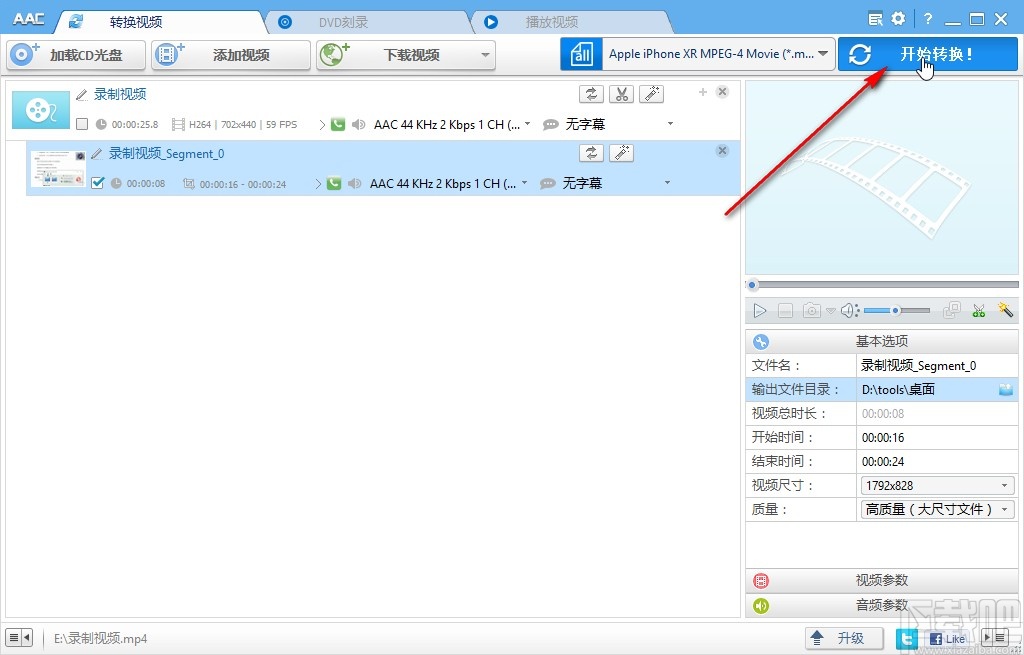The height and width of the screenshot is (655, 1024).
Task: Click the 升级 upgrade button
Action: point(843,637)
